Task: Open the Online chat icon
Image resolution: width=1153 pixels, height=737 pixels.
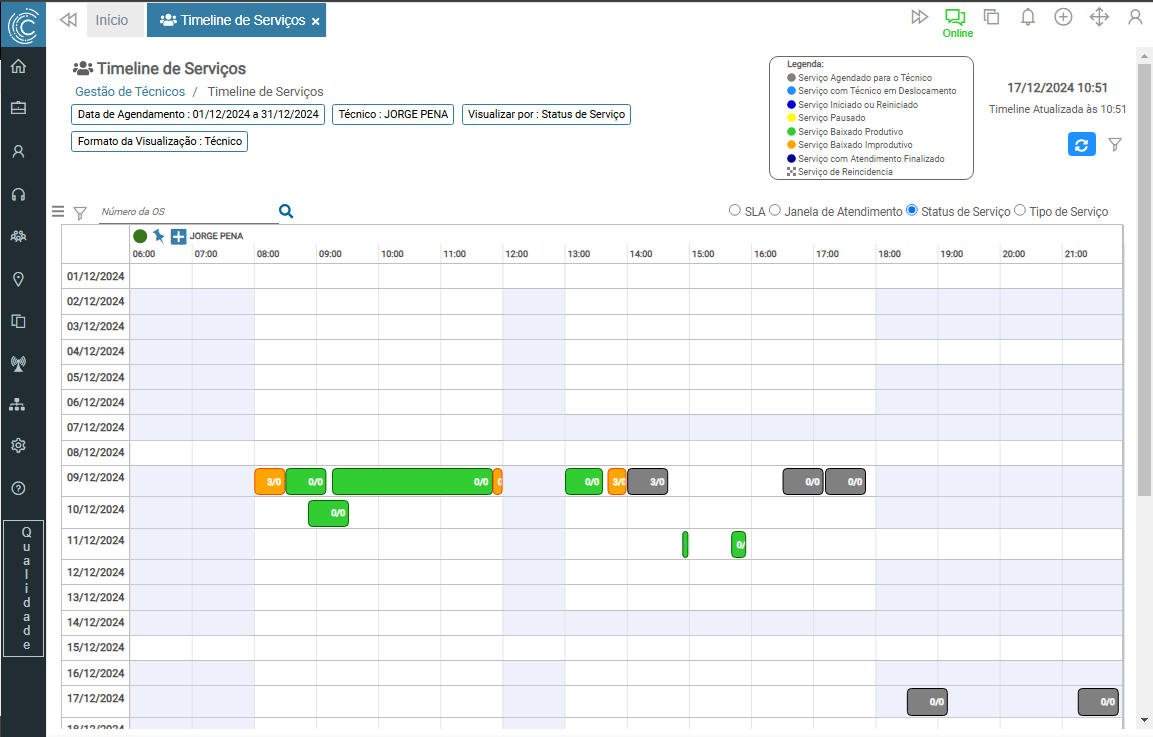Action: pyautogui.click(x=956, y=17)
